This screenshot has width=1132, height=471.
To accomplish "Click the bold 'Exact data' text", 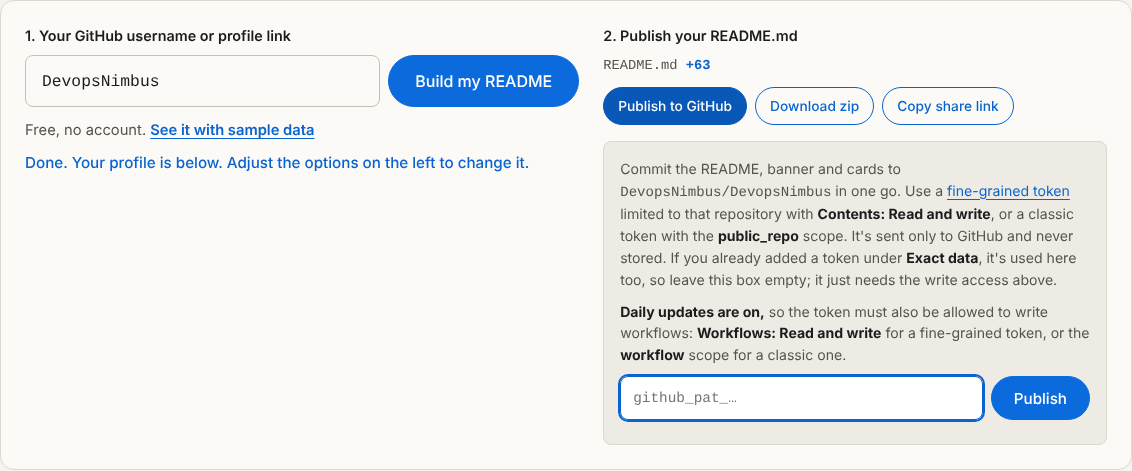I will coord(941,259).
